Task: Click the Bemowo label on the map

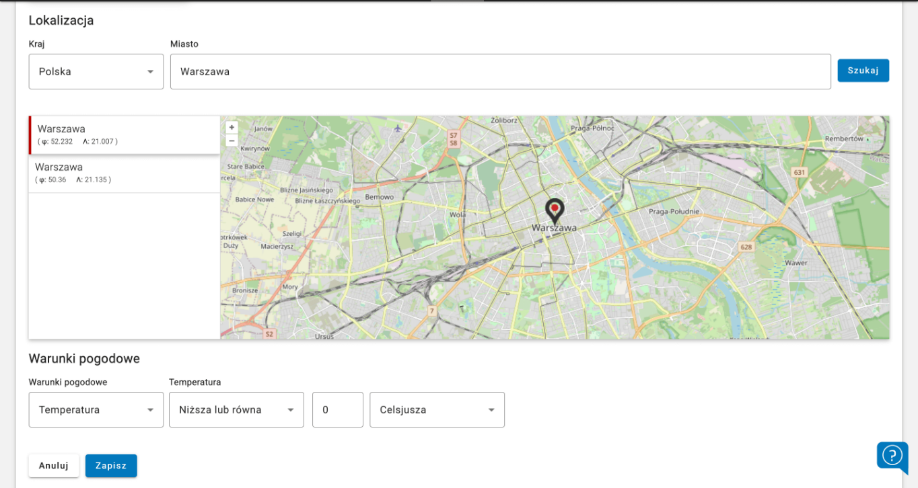Action: click(379, 197)
